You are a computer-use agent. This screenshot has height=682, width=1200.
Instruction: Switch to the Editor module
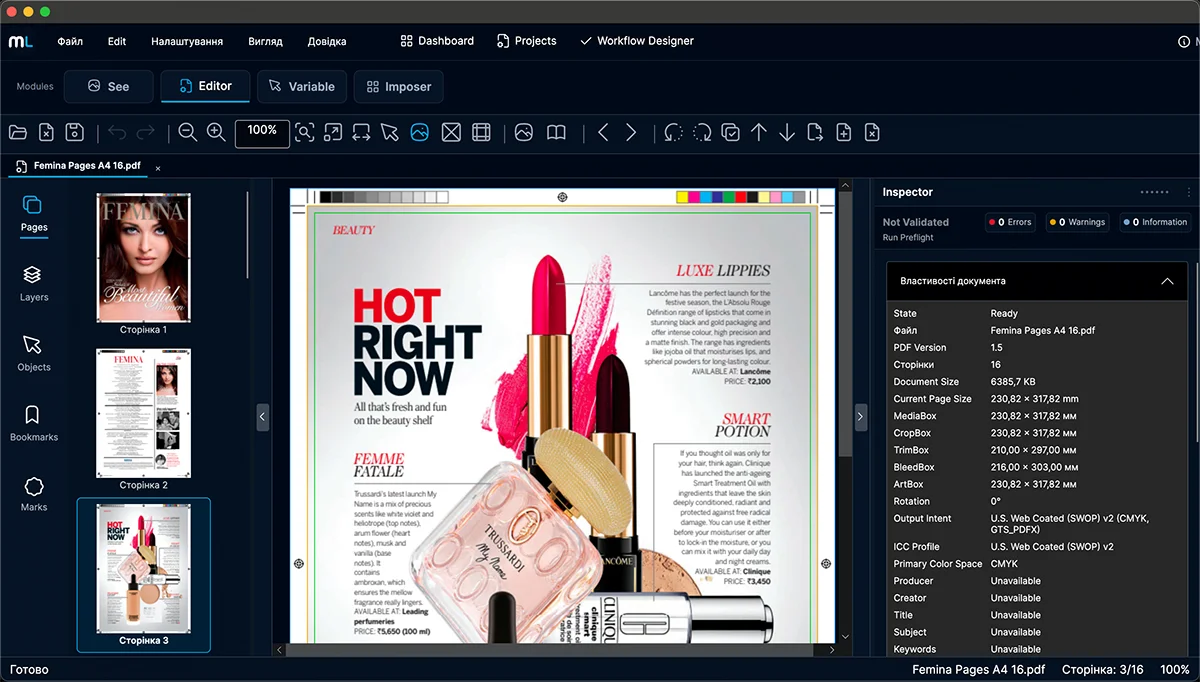click(x=205, y=86)
